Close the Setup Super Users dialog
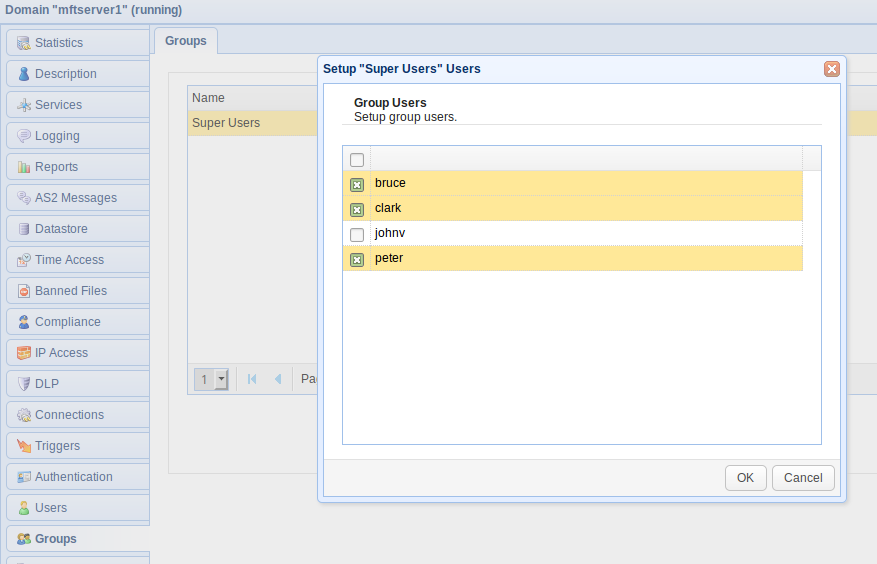 pyautogui.click(x=831, y=69)
